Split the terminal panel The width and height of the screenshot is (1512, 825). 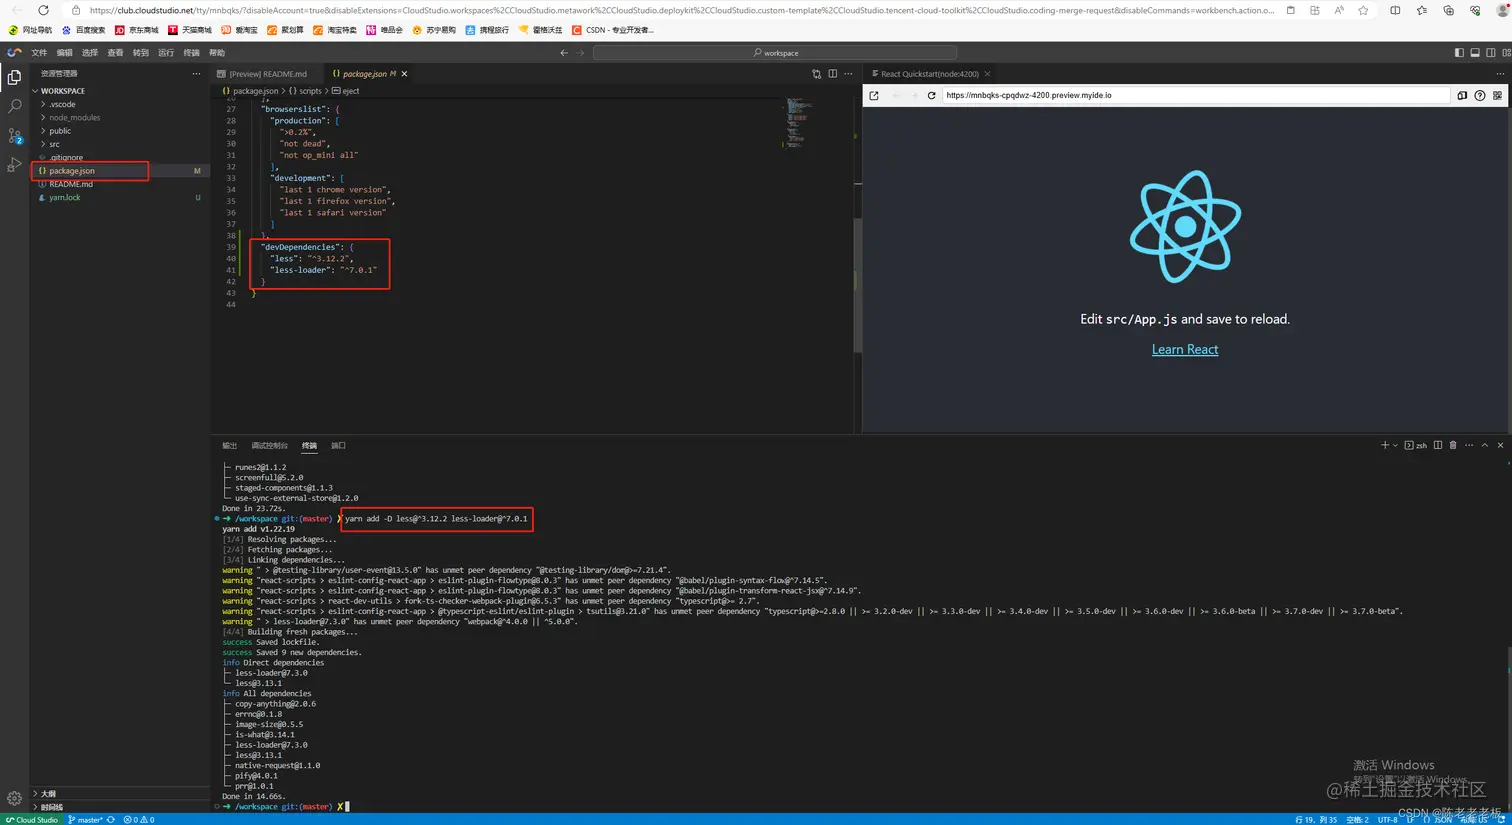pyautogui.click(x=1438, y=445)
